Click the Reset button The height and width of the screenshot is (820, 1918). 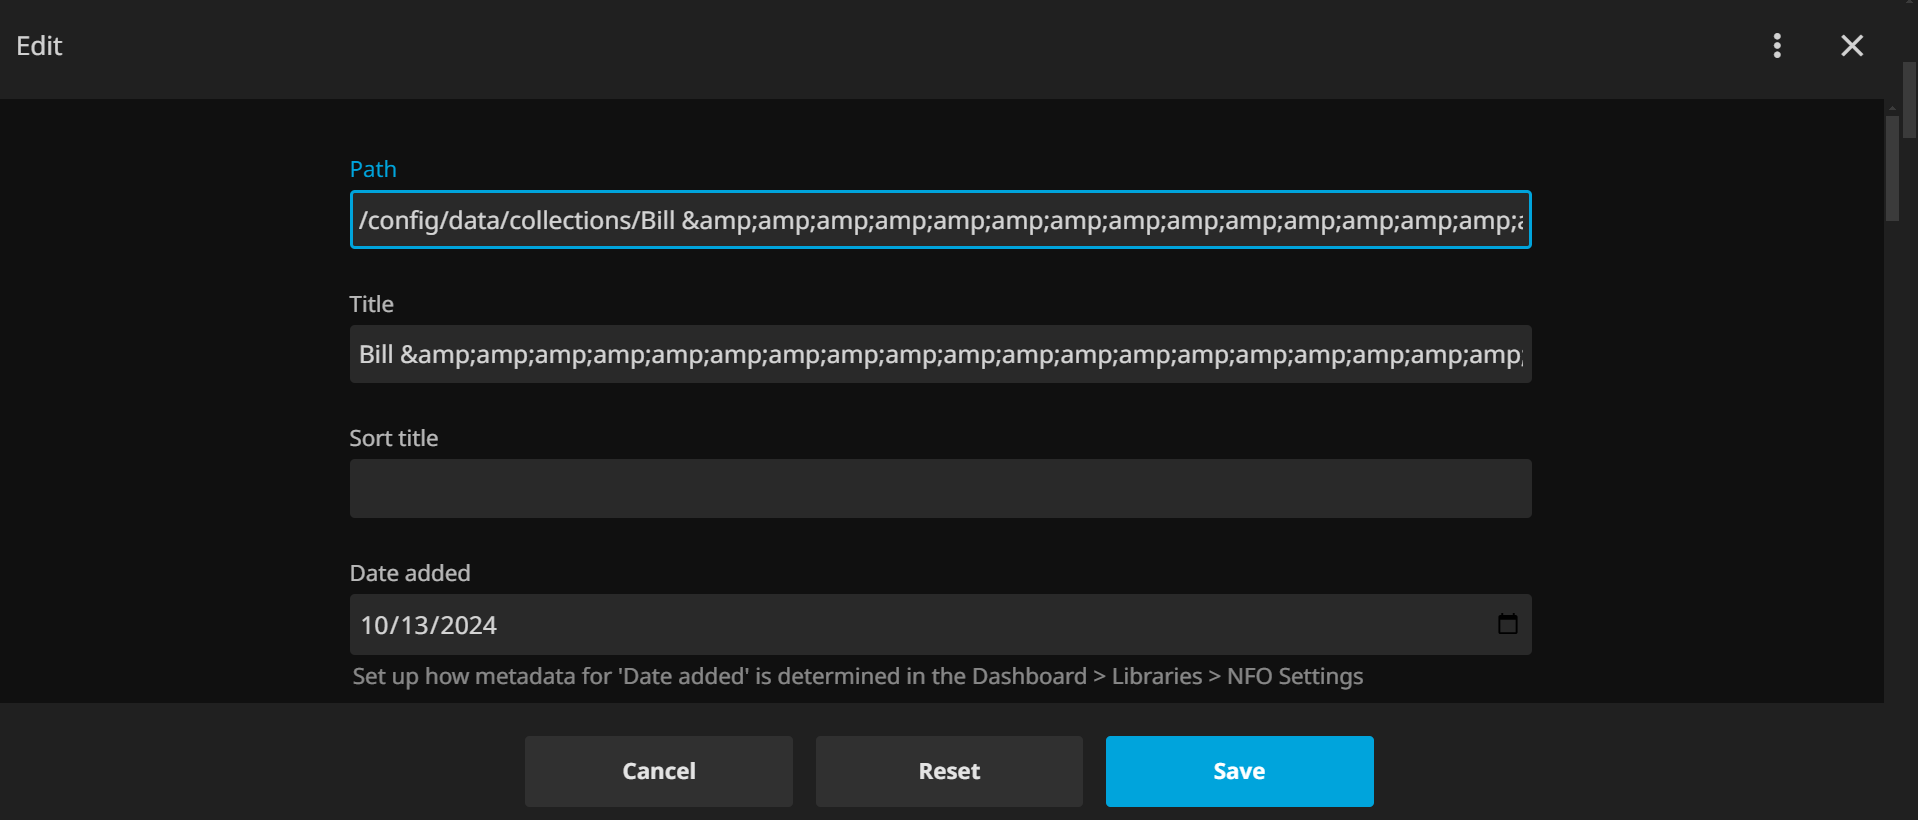948,771
